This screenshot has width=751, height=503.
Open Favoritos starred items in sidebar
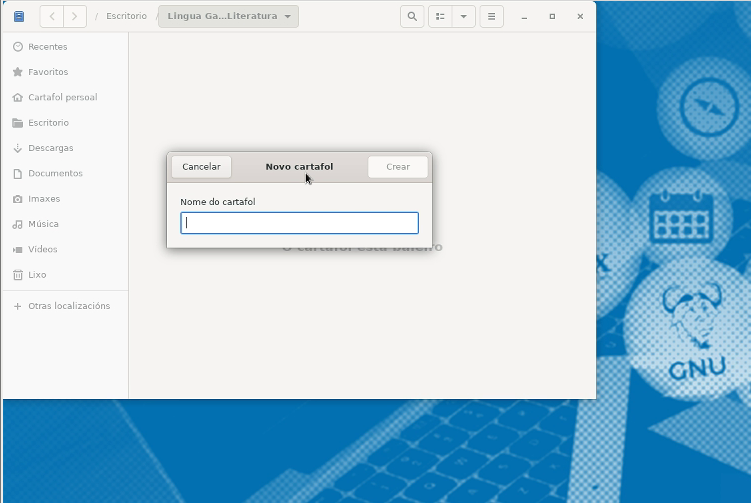(47, 72)
